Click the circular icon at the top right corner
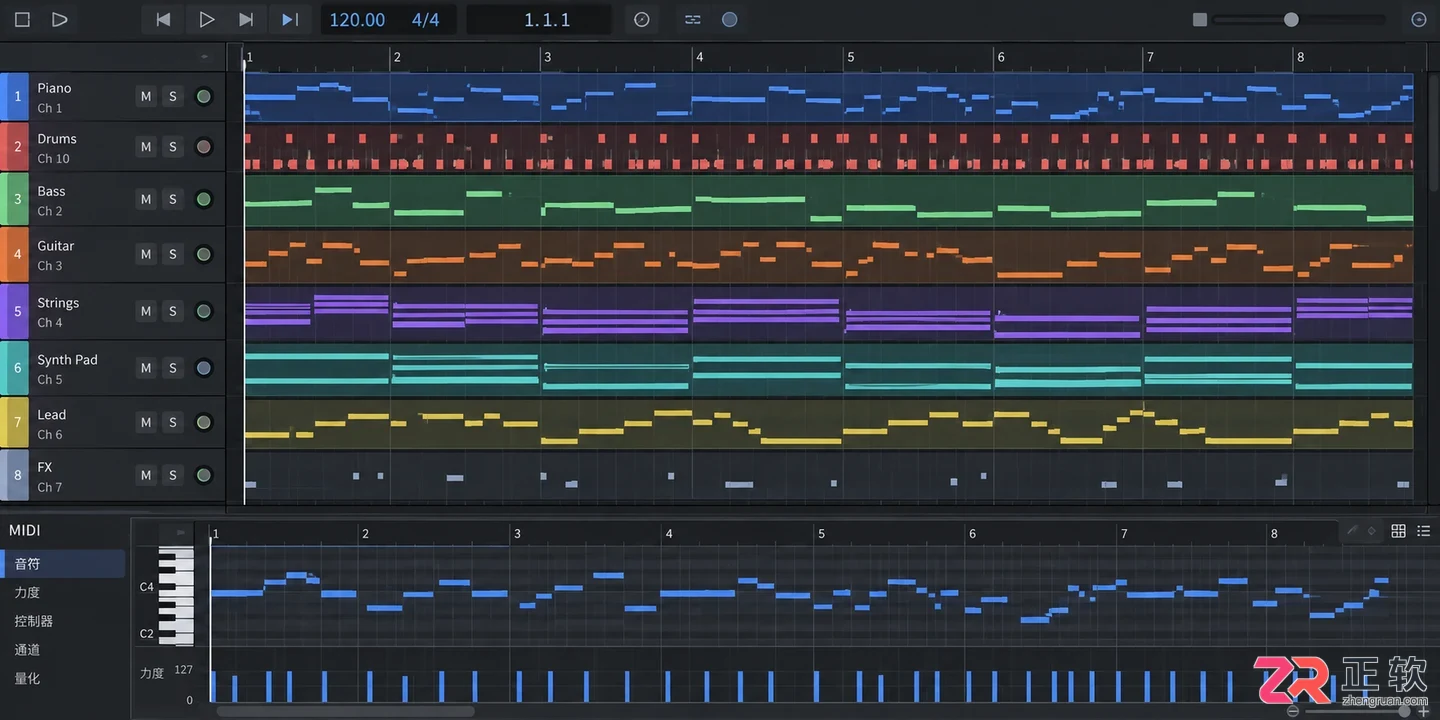This screenshot has height=720, width=1440. 1418,19
